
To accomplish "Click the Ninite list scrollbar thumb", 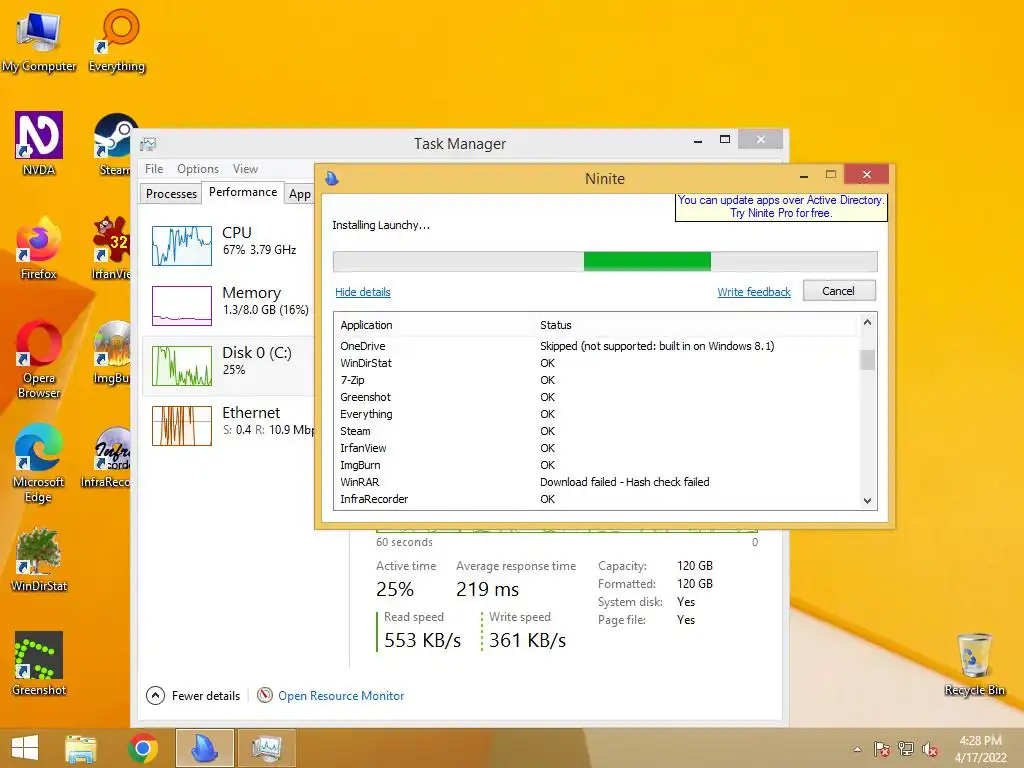I will pos(867,360).
